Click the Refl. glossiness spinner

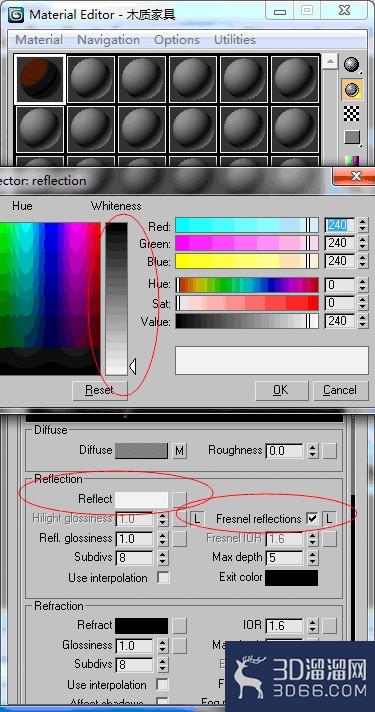point(163,539)
